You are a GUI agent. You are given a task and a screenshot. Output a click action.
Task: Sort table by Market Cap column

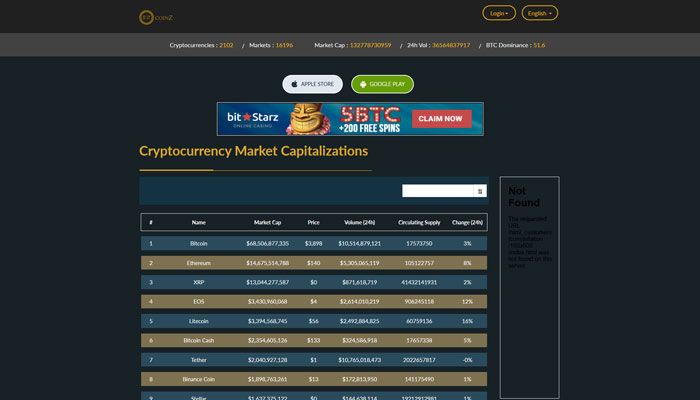pyautogui.click(x=267, y=222)
